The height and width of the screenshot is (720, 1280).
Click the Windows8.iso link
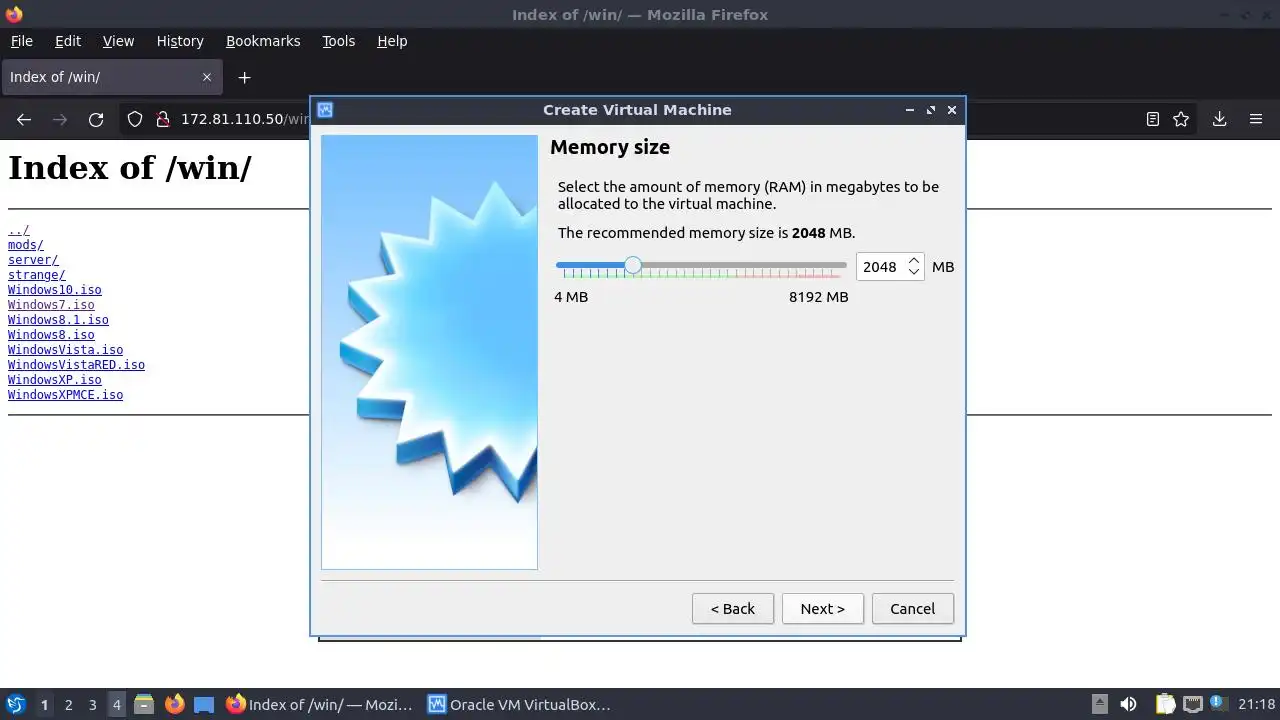[x=51, y=335]
